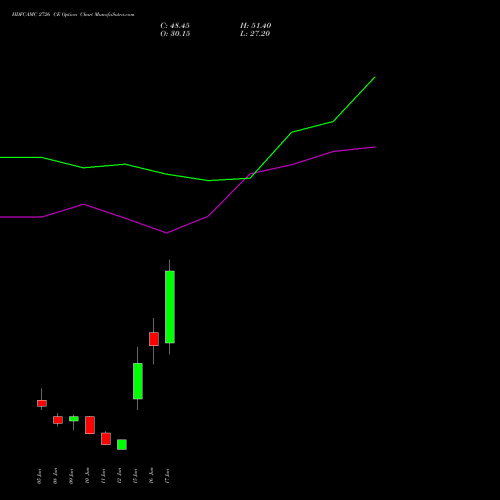Click the 16 Jun date label

click(151, 476)
